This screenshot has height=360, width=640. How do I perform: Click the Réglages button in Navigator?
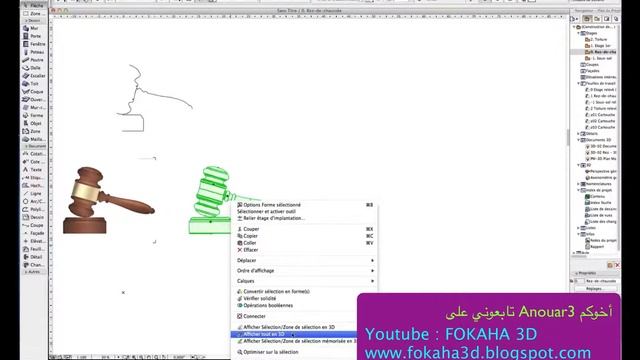coord(595,289)
